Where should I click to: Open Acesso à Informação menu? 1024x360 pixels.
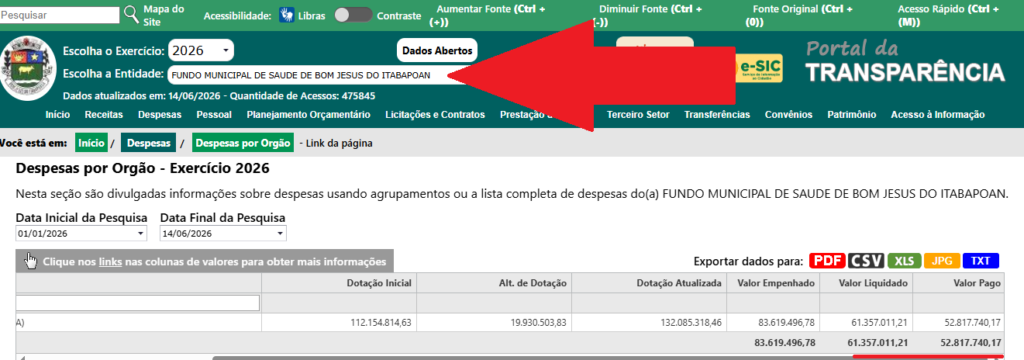pyautogui.click(x=938, y=115)
